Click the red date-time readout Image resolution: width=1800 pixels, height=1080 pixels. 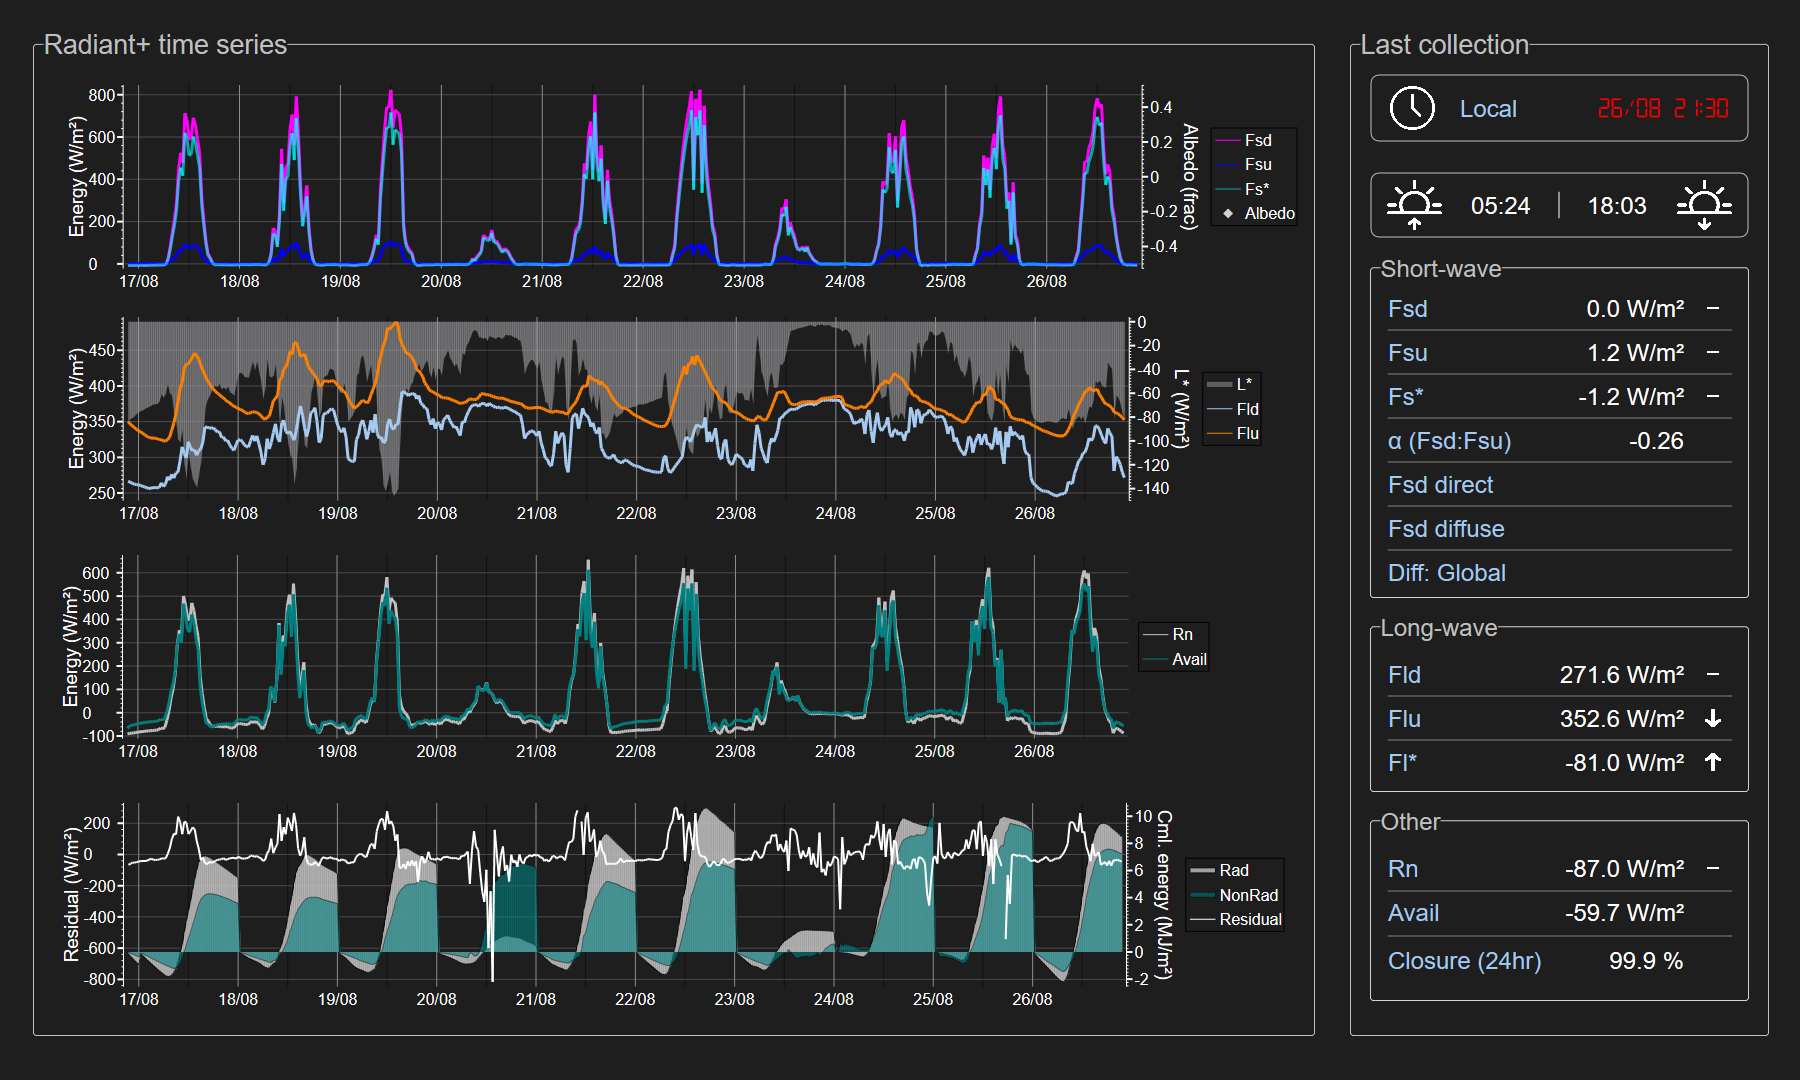1662,109
